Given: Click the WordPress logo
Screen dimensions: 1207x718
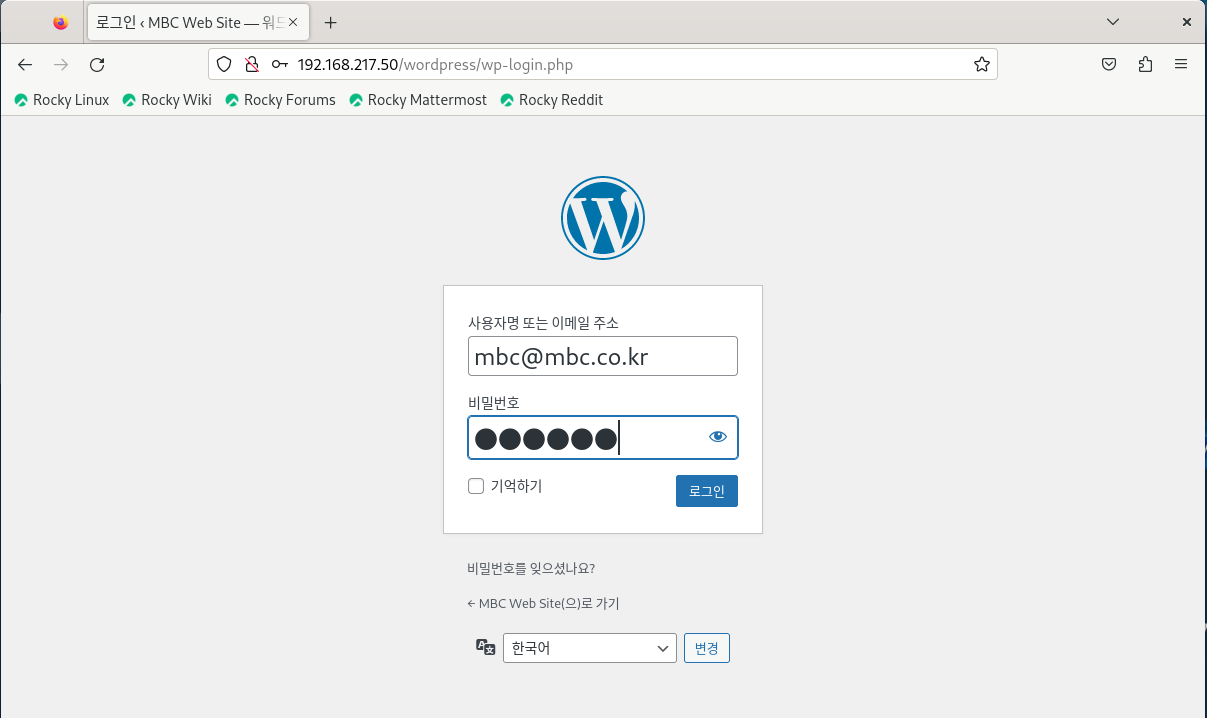Looking at the screenshot, I should coord(603,218).
